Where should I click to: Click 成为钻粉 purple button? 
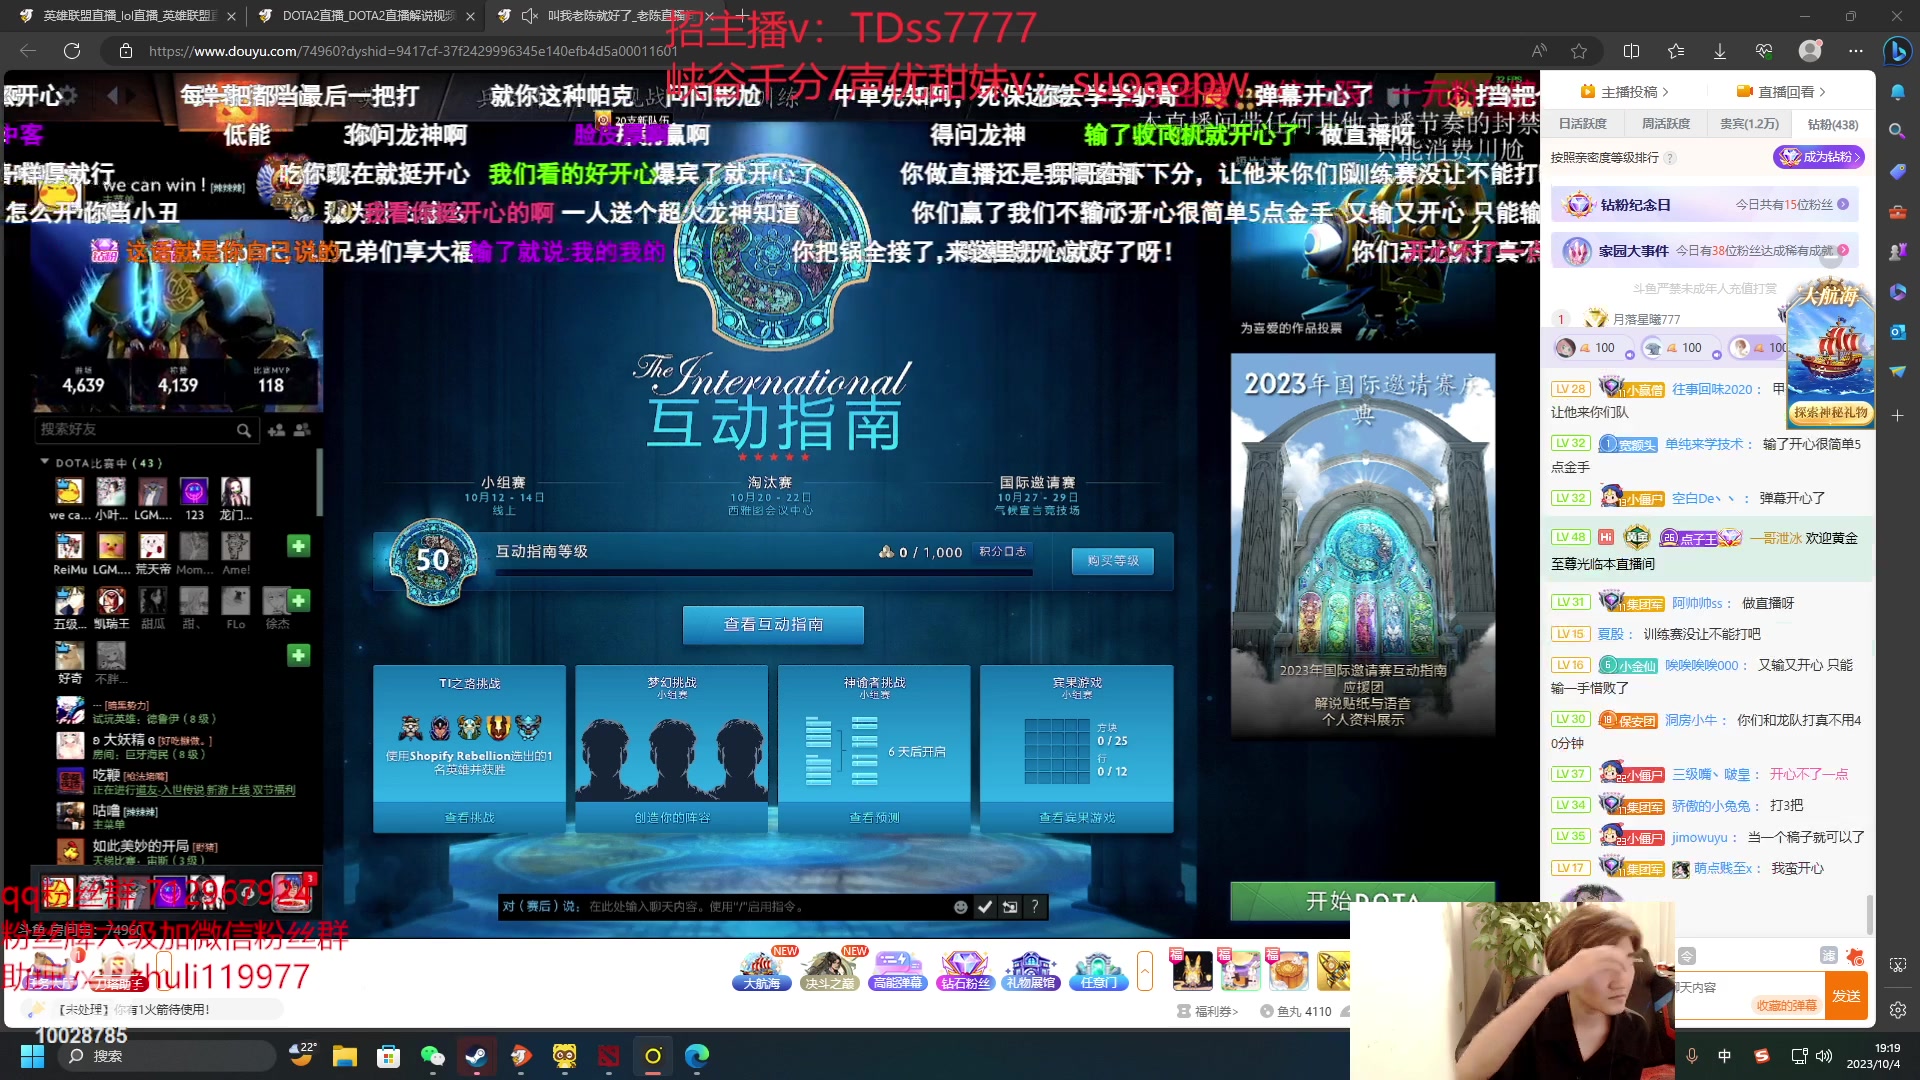click(1819, 157)
